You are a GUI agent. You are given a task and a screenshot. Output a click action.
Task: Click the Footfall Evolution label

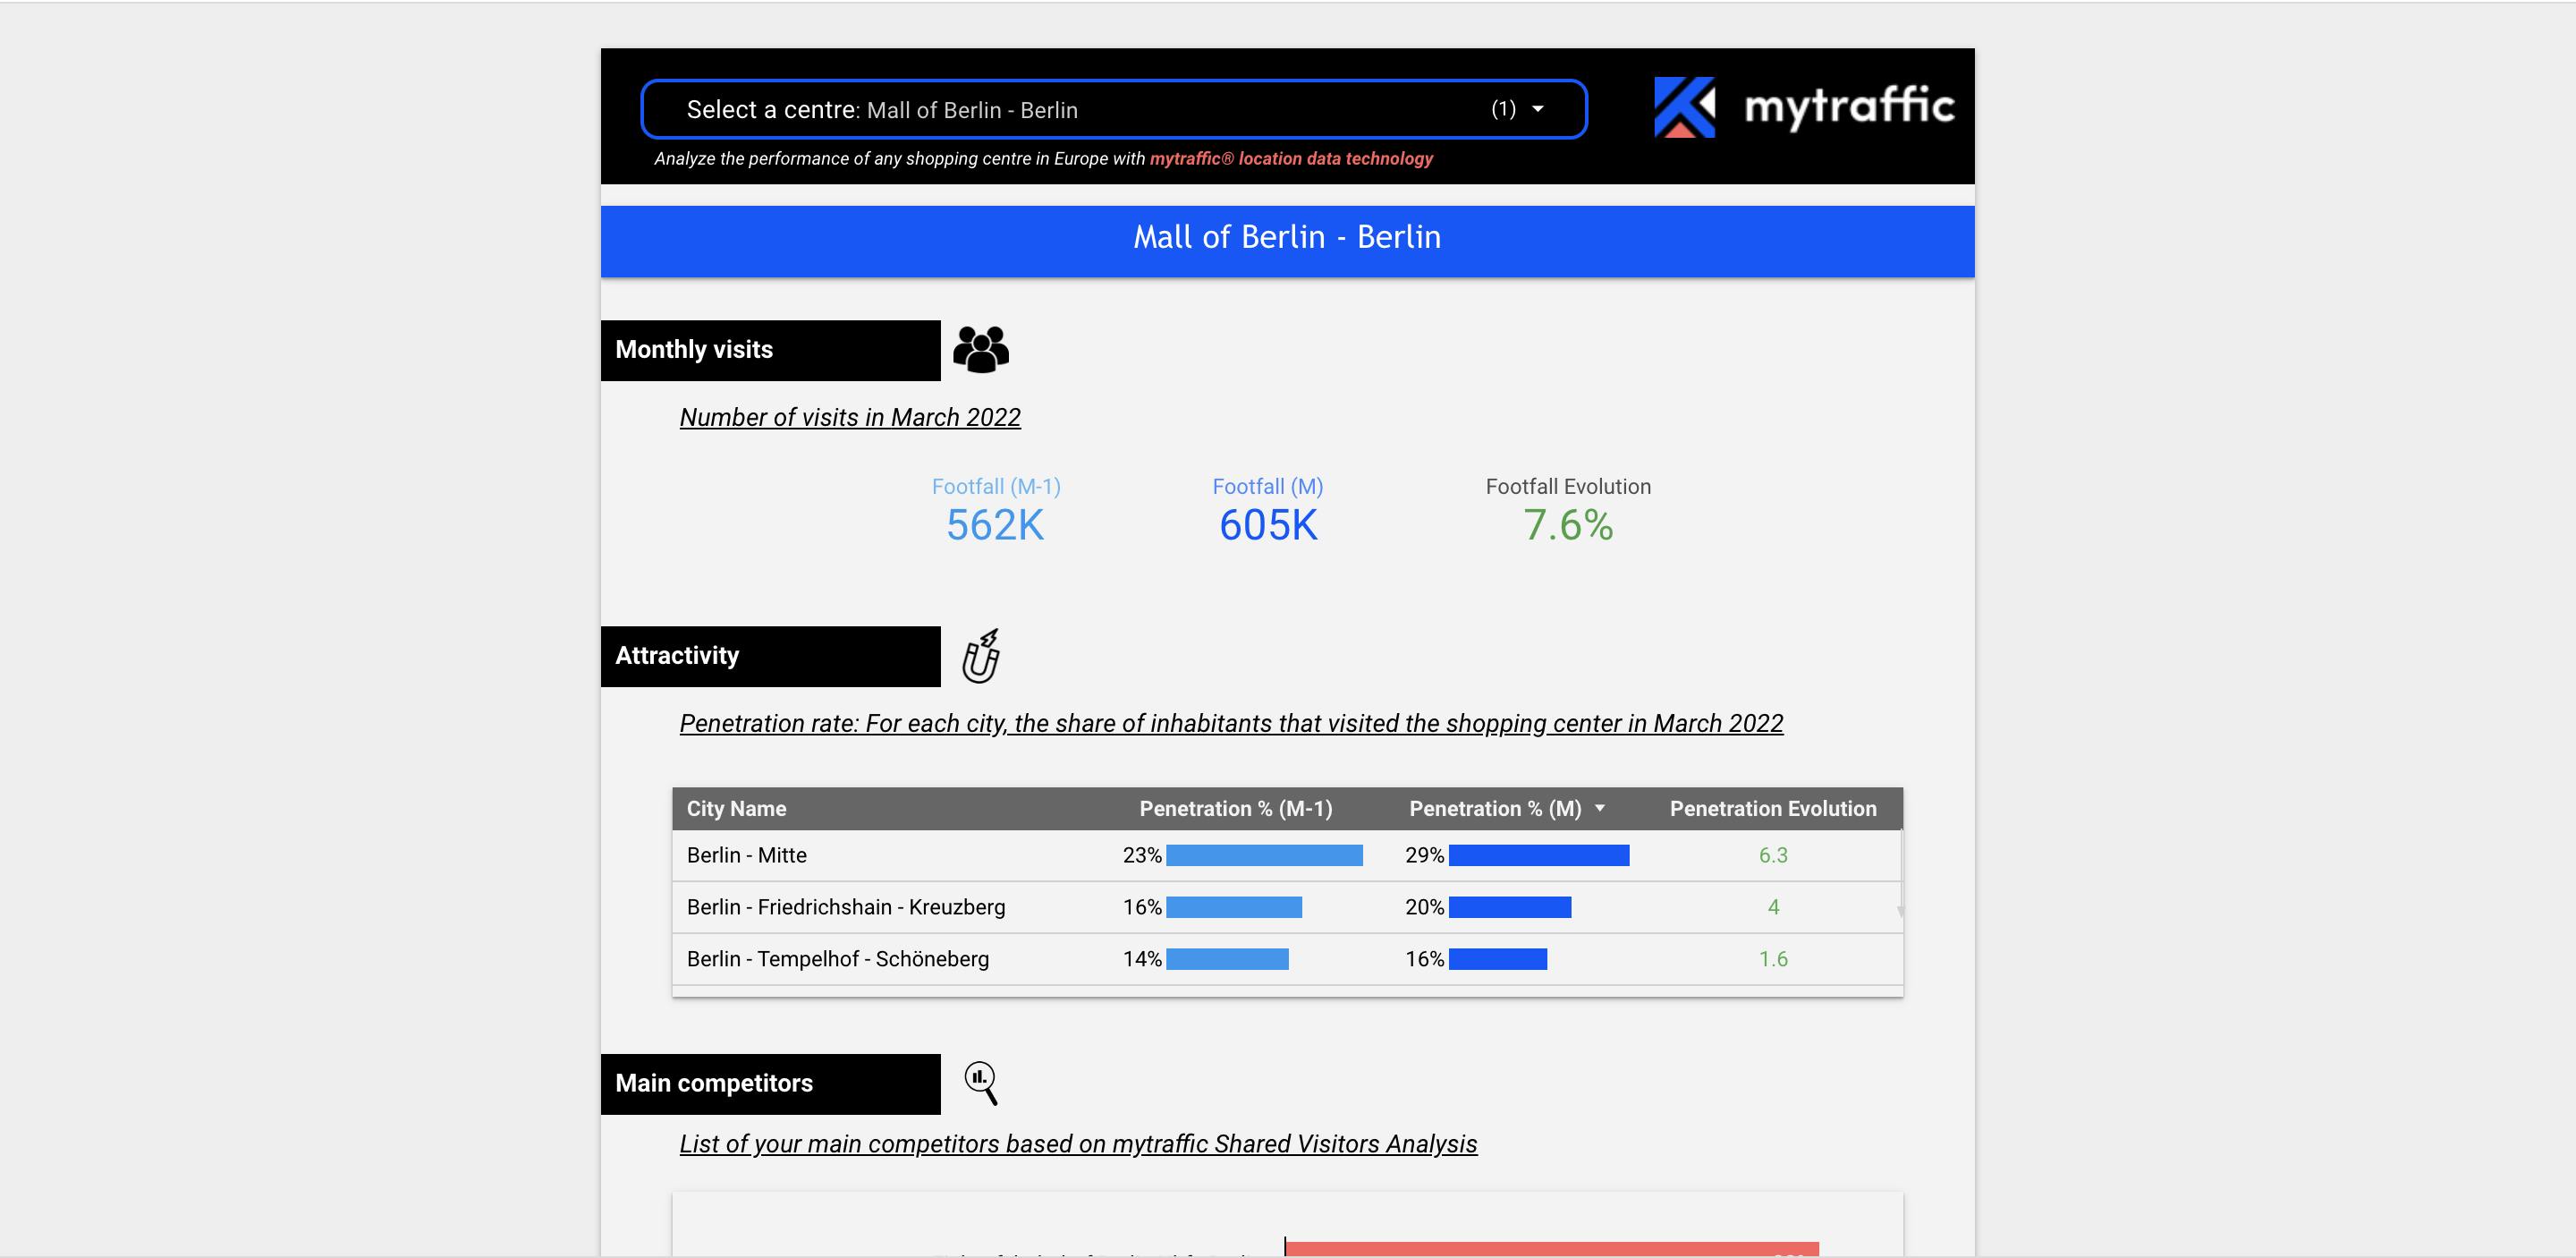[x=1568, y=486]
